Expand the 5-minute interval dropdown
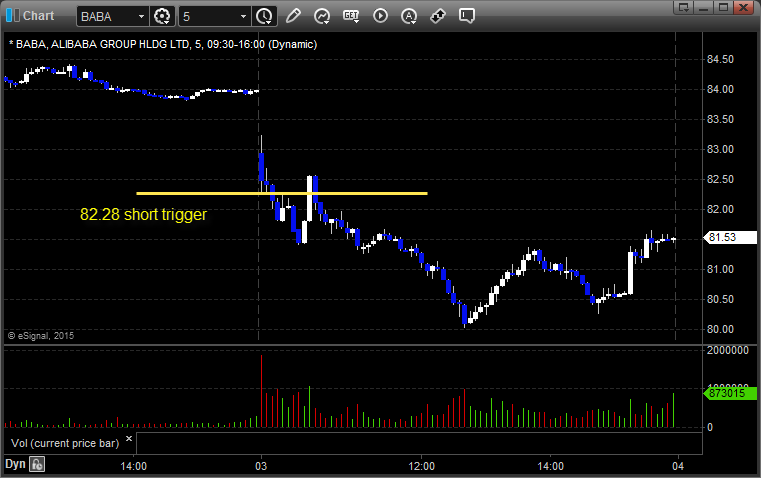Viewport: 761px width, 478px height. click(x=243, y=16)
